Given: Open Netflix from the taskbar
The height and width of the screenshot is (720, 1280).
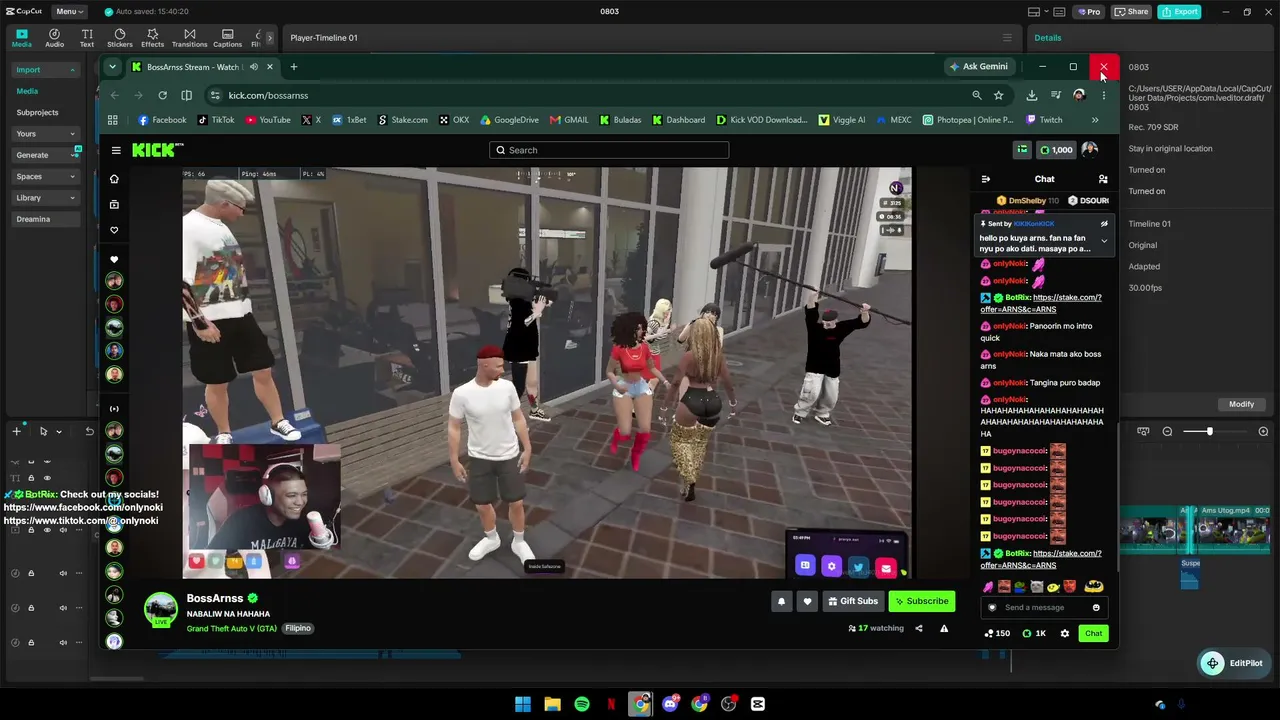Looking at the screenshot, I should point(611,704).
